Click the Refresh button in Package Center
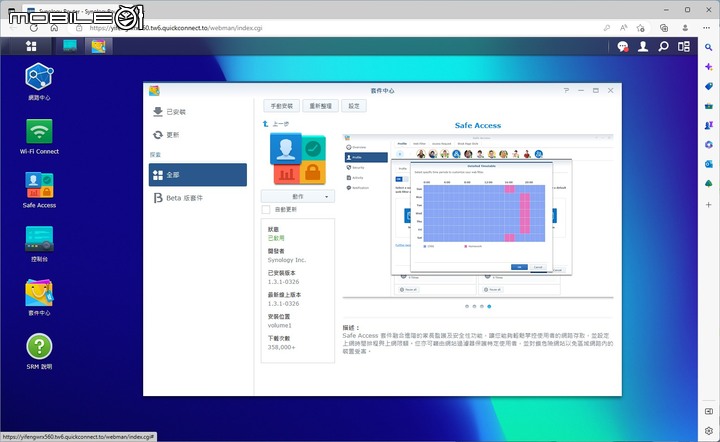The image size is (720, 442). click(x=321, y=106)
